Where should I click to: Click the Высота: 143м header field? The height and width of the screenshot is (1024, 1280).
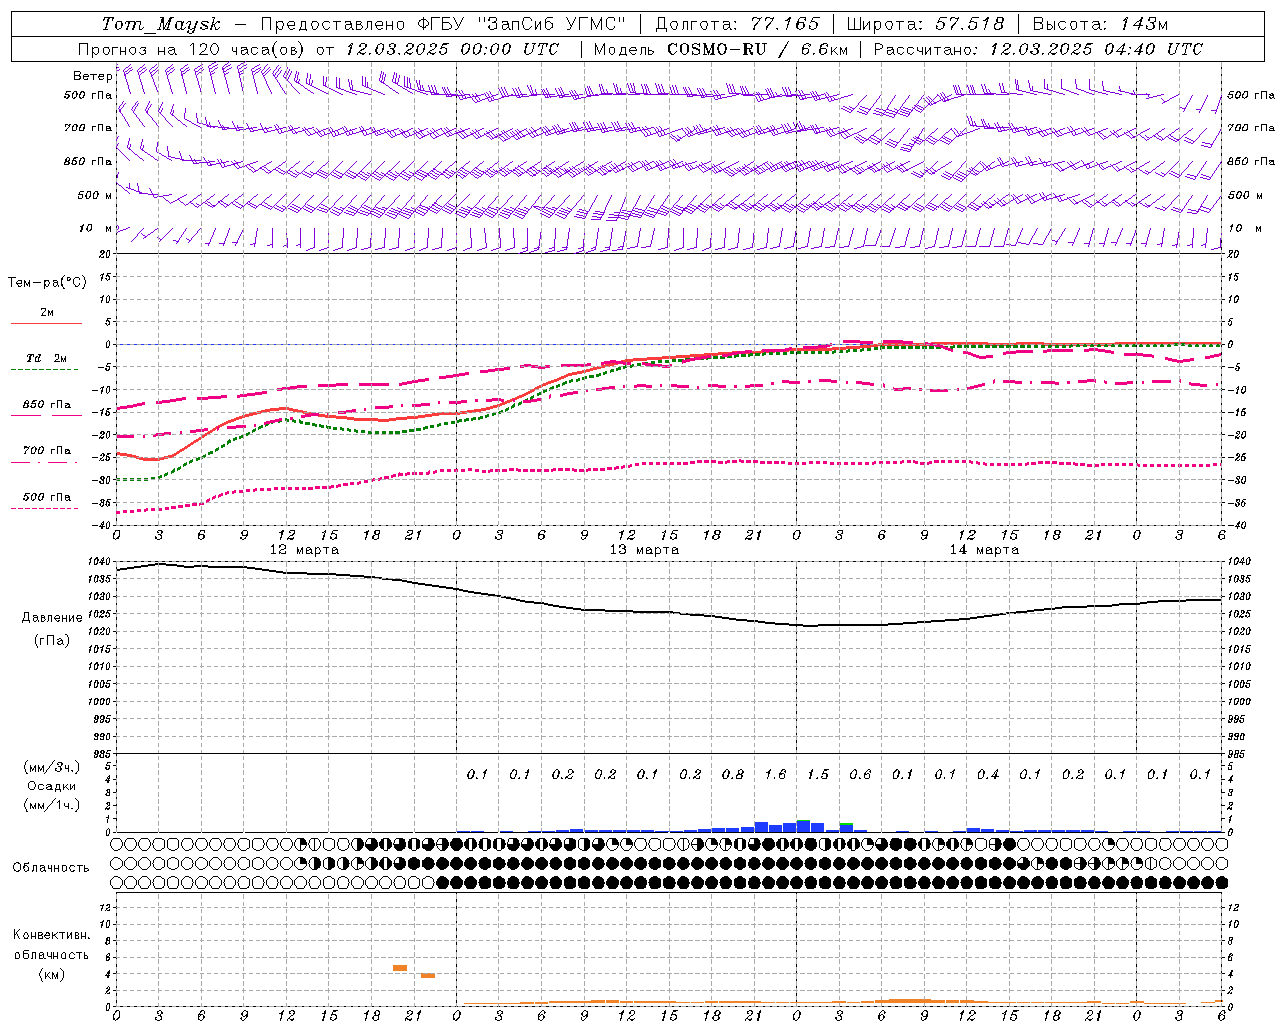pos(1101,24)
